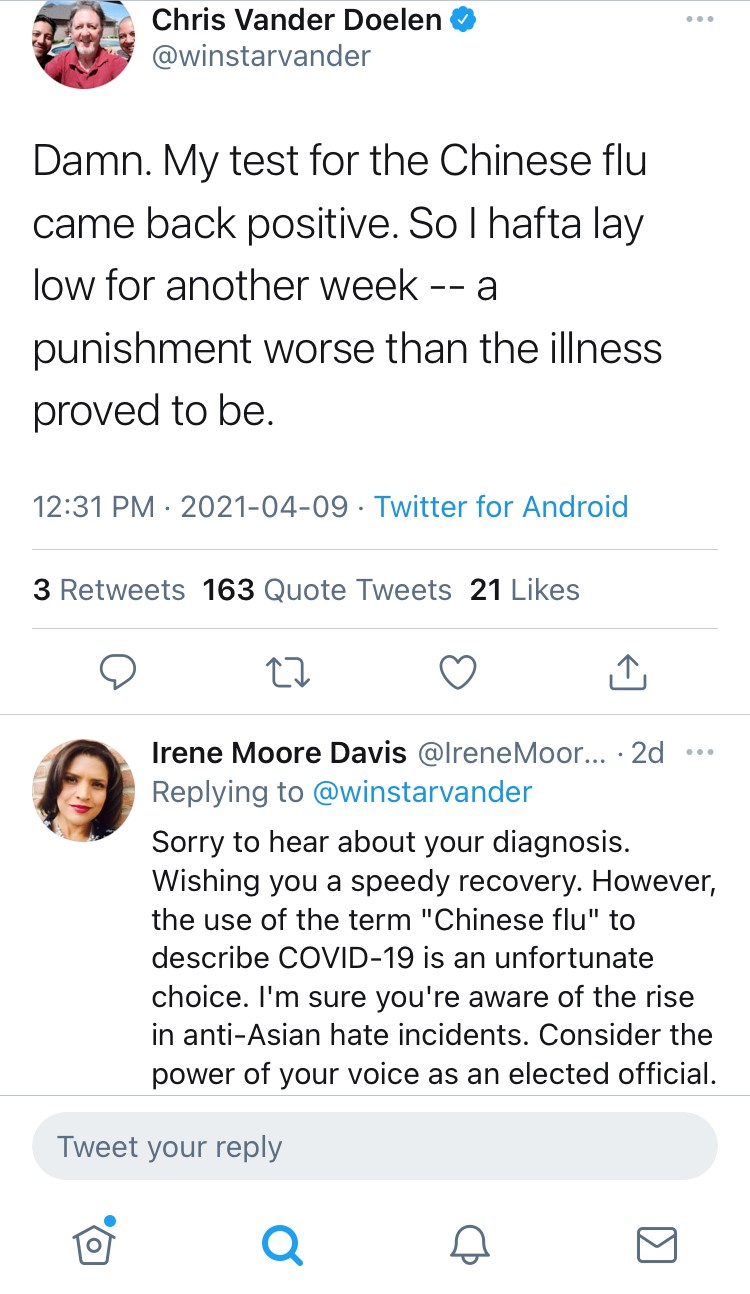Viewport: 750px width, 1294px height.
Task: Retweet this tweet using the retweet icon
Action: coord(289,673)
